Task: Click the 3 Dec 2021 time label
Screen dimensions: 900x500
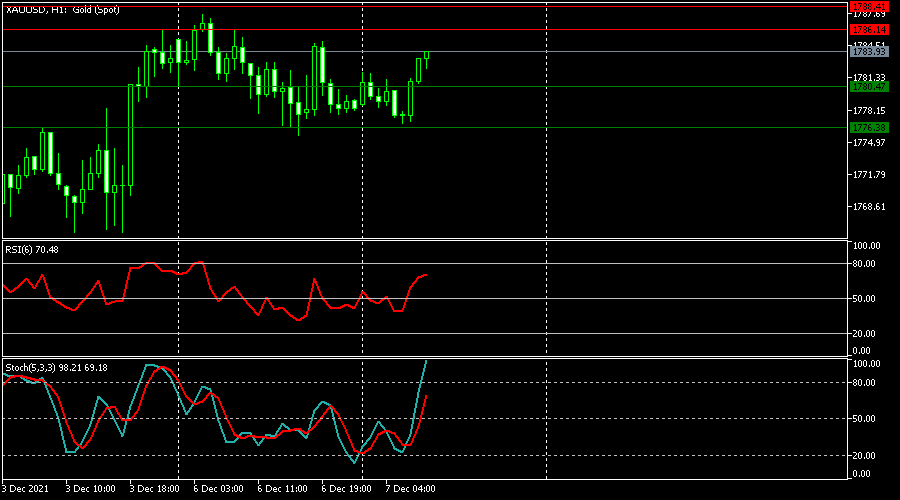Action: [25, 489]
